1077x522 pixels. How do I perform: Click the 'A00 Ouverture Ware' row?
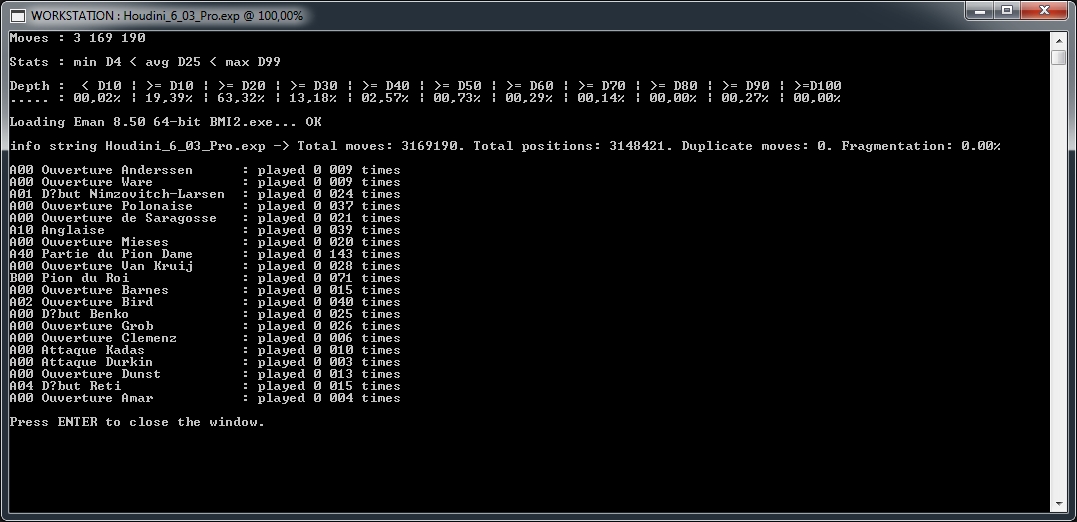coord(205,182)
